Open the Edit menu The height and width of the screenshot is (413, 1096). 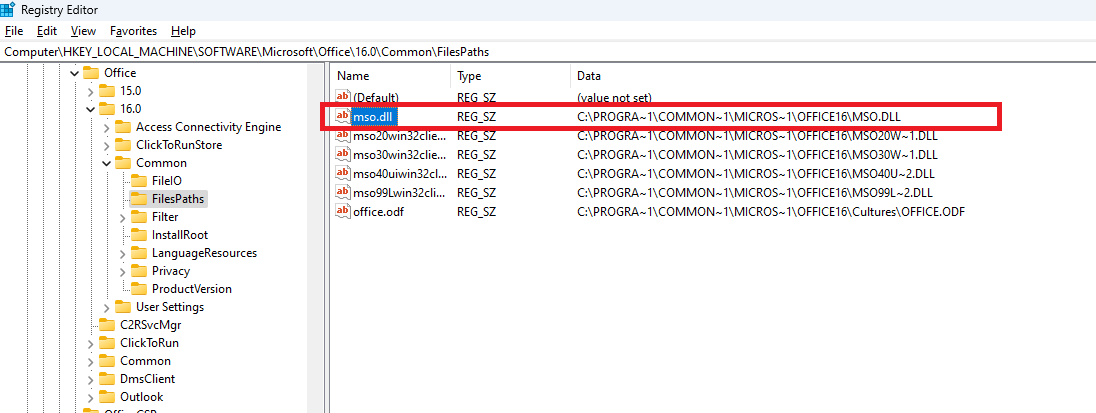[47, 31]
